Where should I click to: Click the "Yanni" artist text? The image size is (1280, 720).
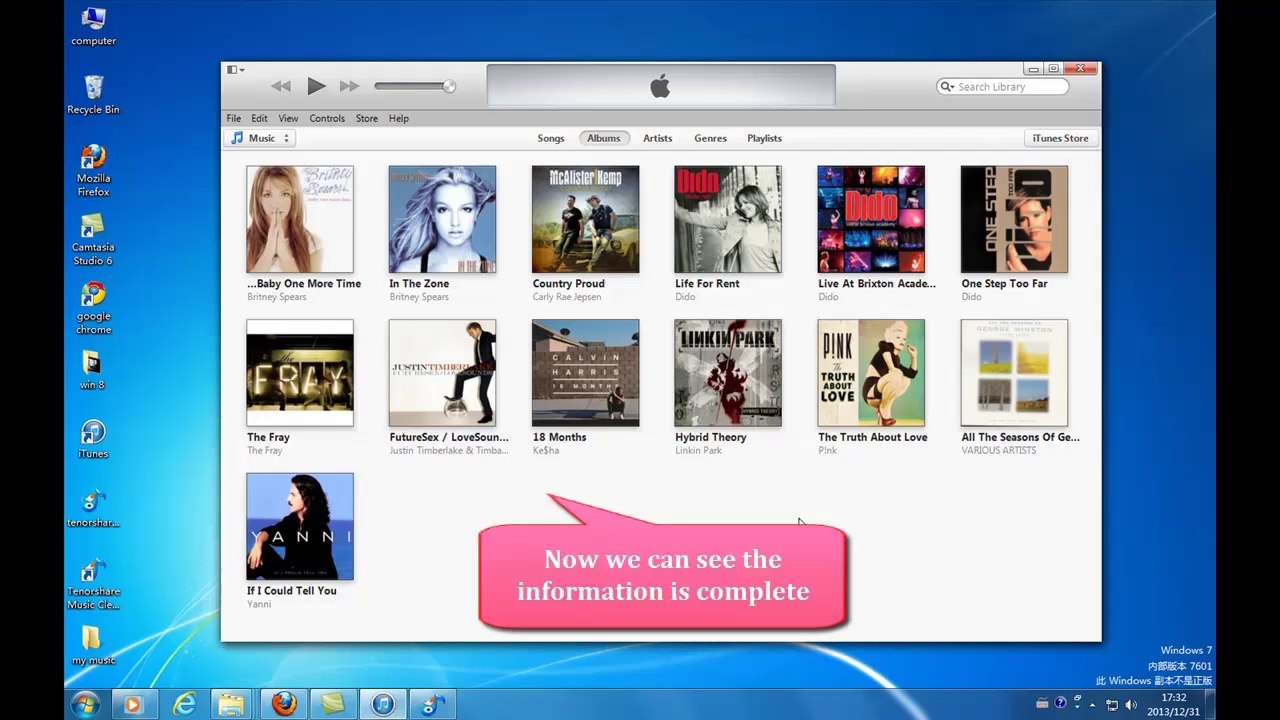(x=259, y=605)
